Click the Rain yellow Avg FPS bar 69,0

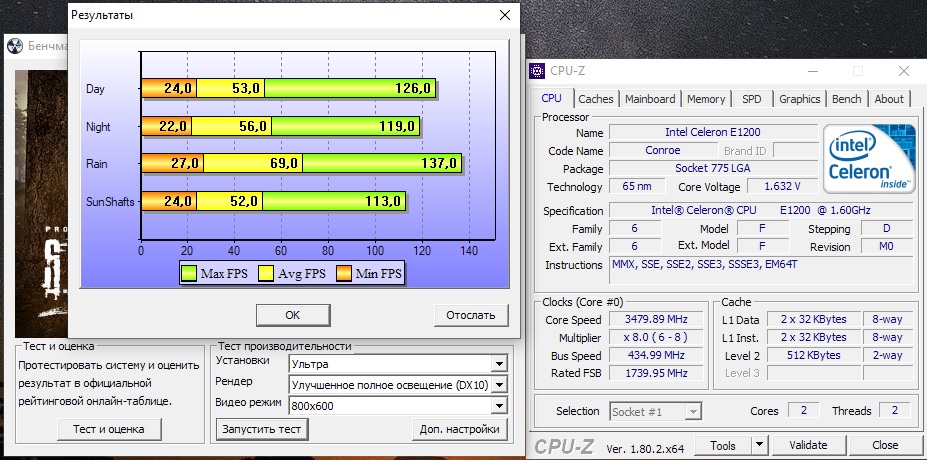(253, 163)
